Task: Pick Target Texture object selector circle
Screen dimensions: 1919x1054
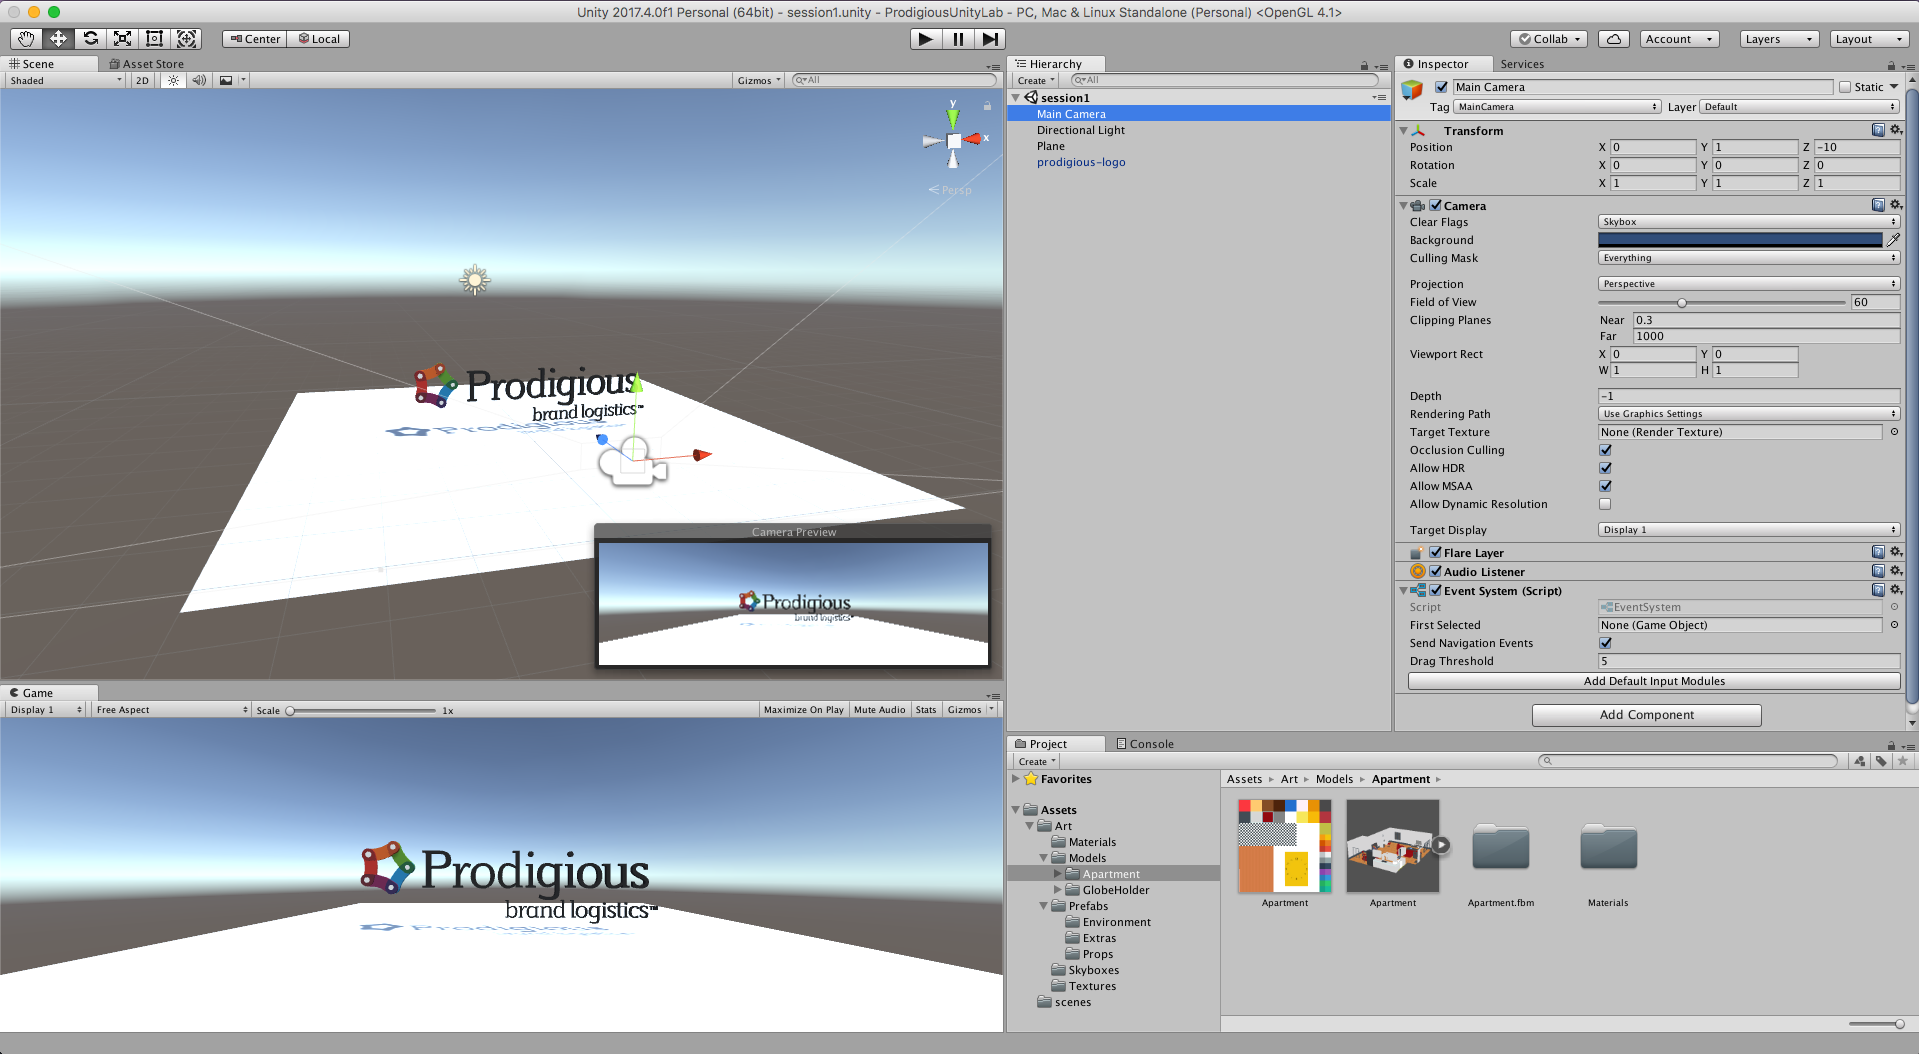Action: click(x=1894, y=432)
